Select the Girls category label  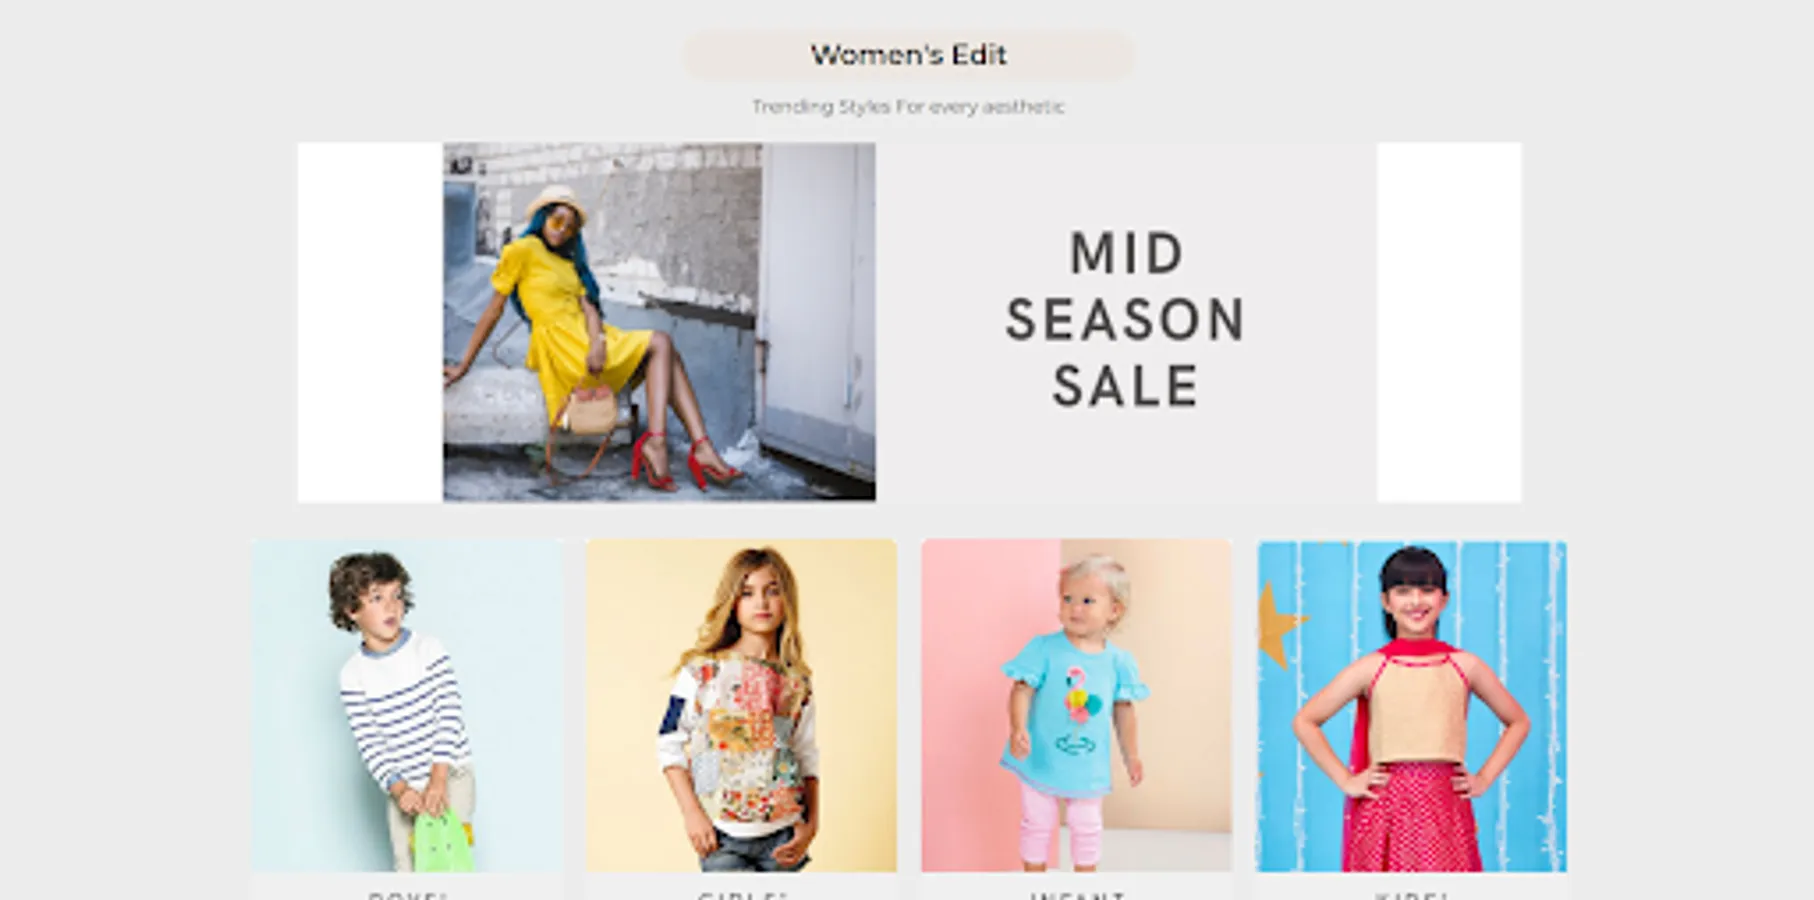pyautogui.click(x=741, y=895)
